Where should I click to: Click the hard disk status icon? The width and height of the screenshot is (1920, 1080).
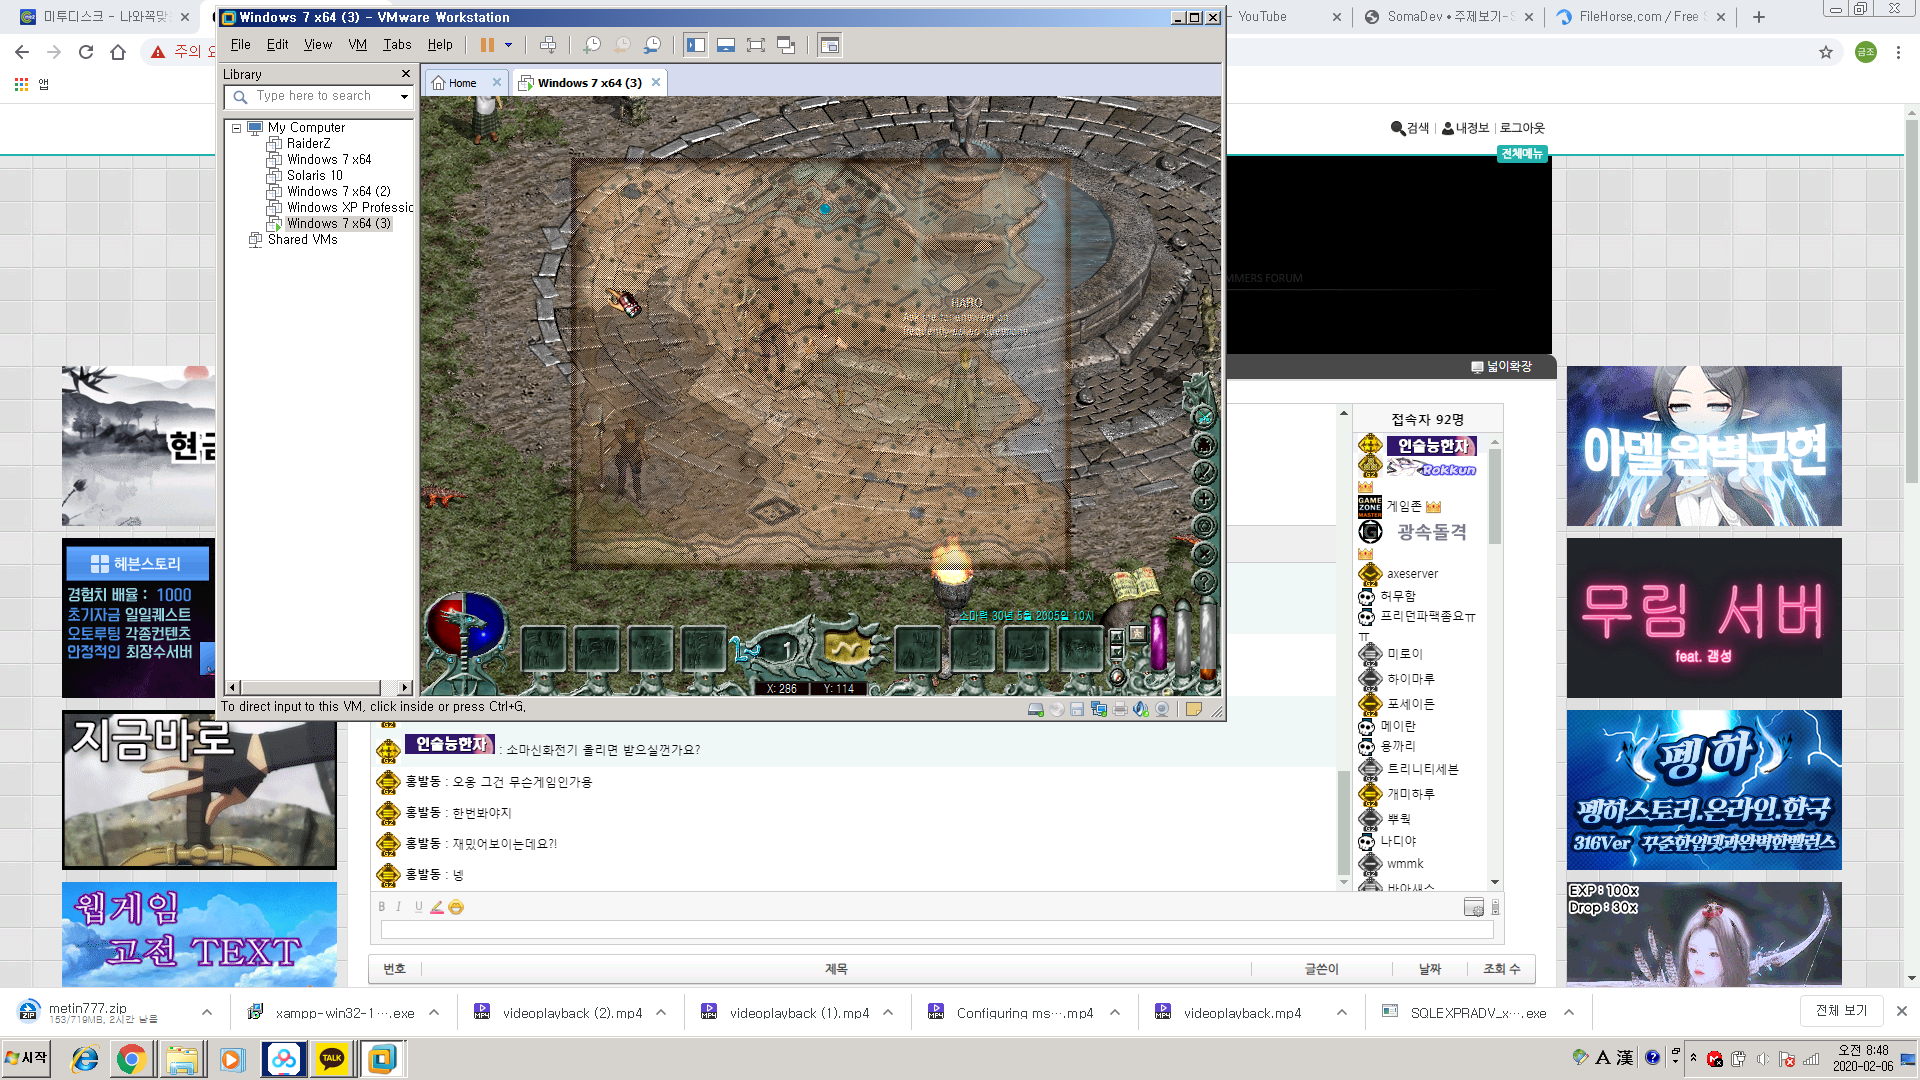[x=1036, y=709]
